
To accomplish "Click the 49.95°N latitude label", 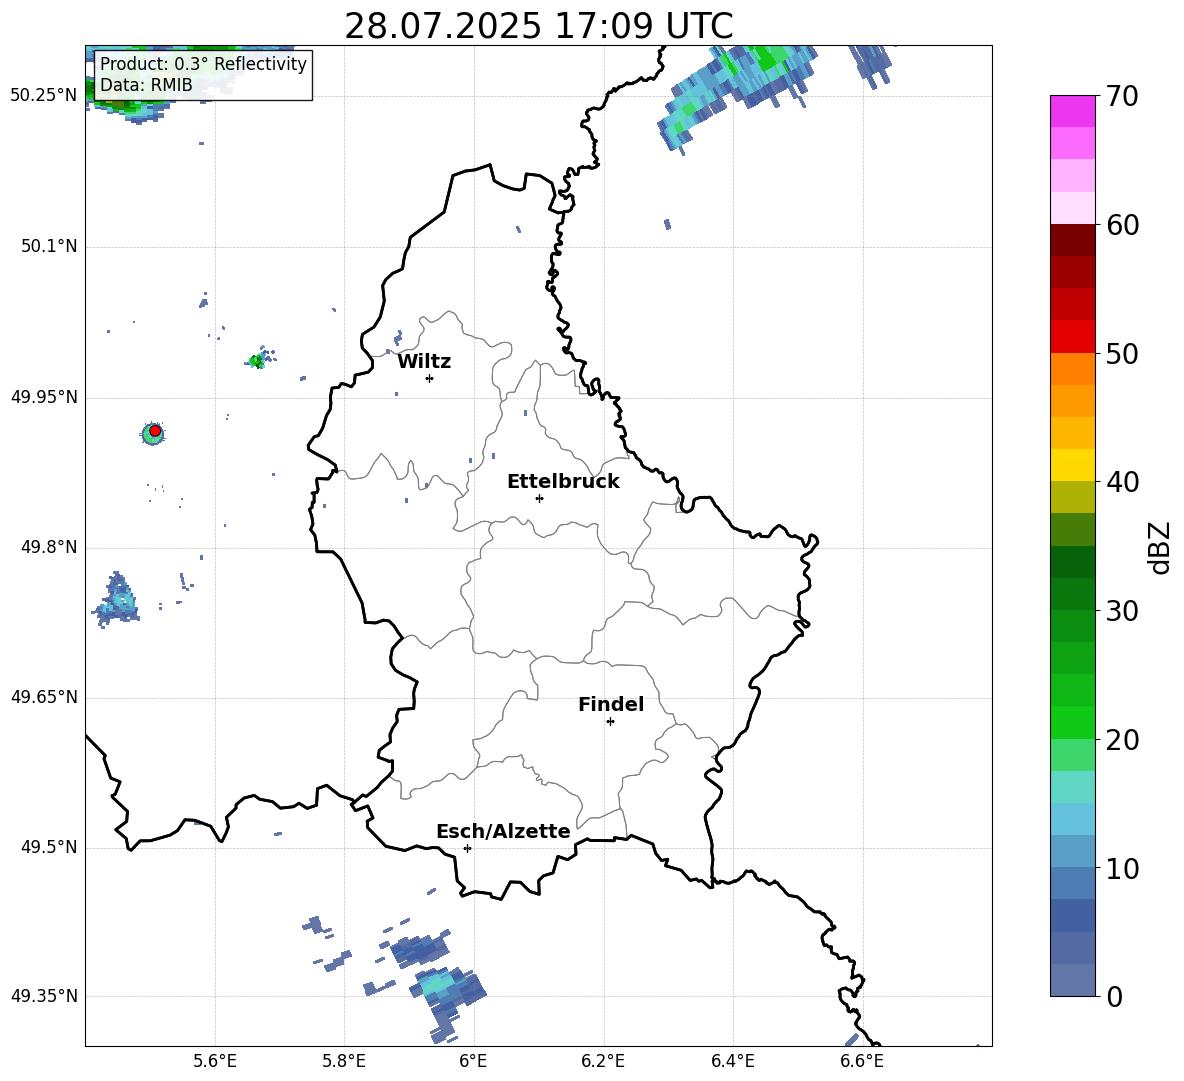I will tap(44, 397).
